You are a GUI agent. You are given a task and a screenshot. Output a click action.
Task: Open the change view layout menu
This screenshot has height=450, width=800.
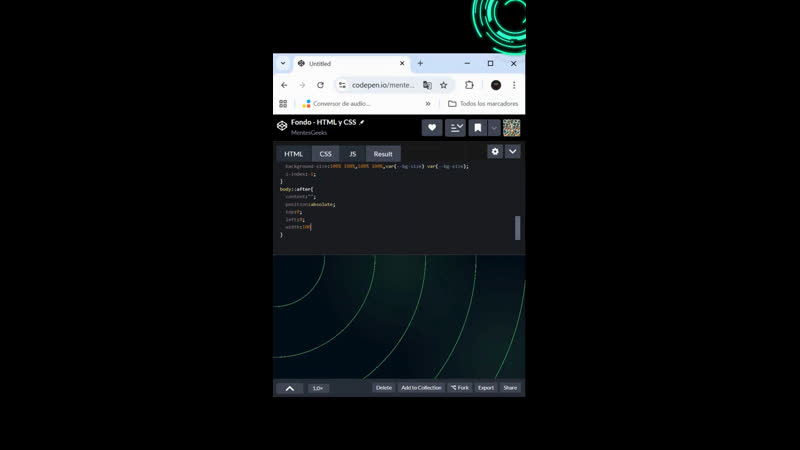tap(455, 128)
